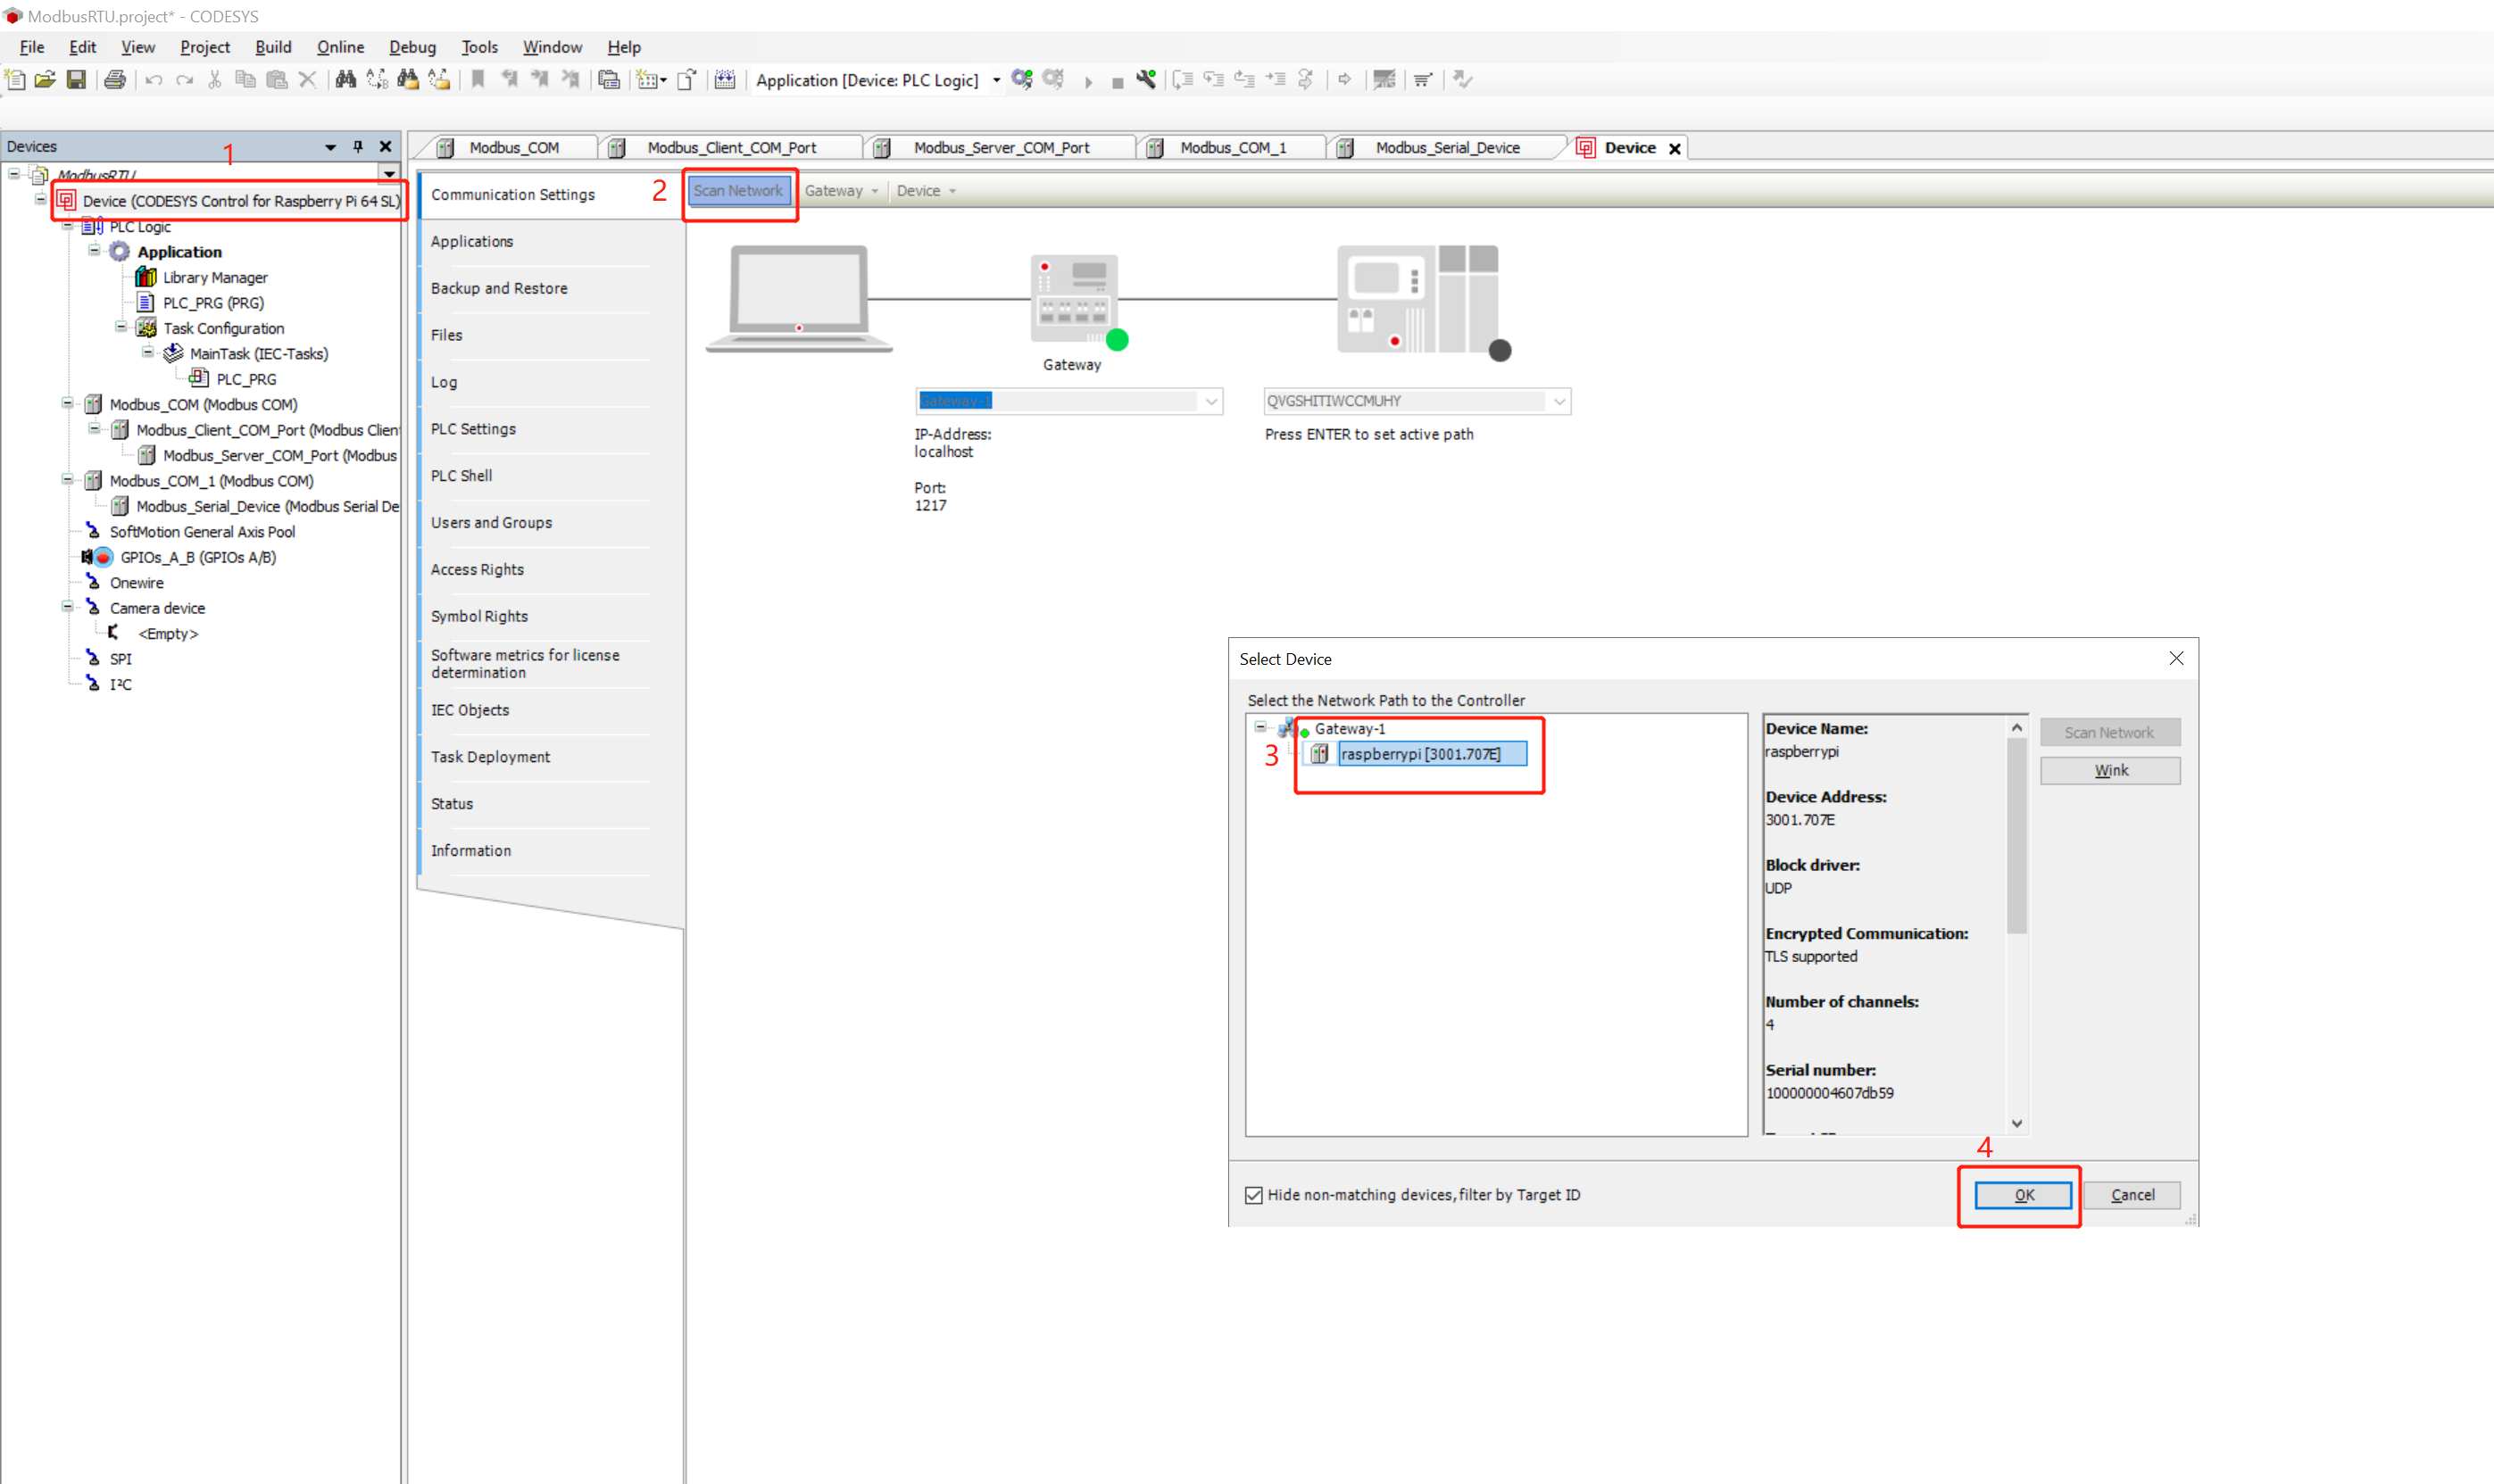Click the Paste clipboard icon

(x=277, y=80)
